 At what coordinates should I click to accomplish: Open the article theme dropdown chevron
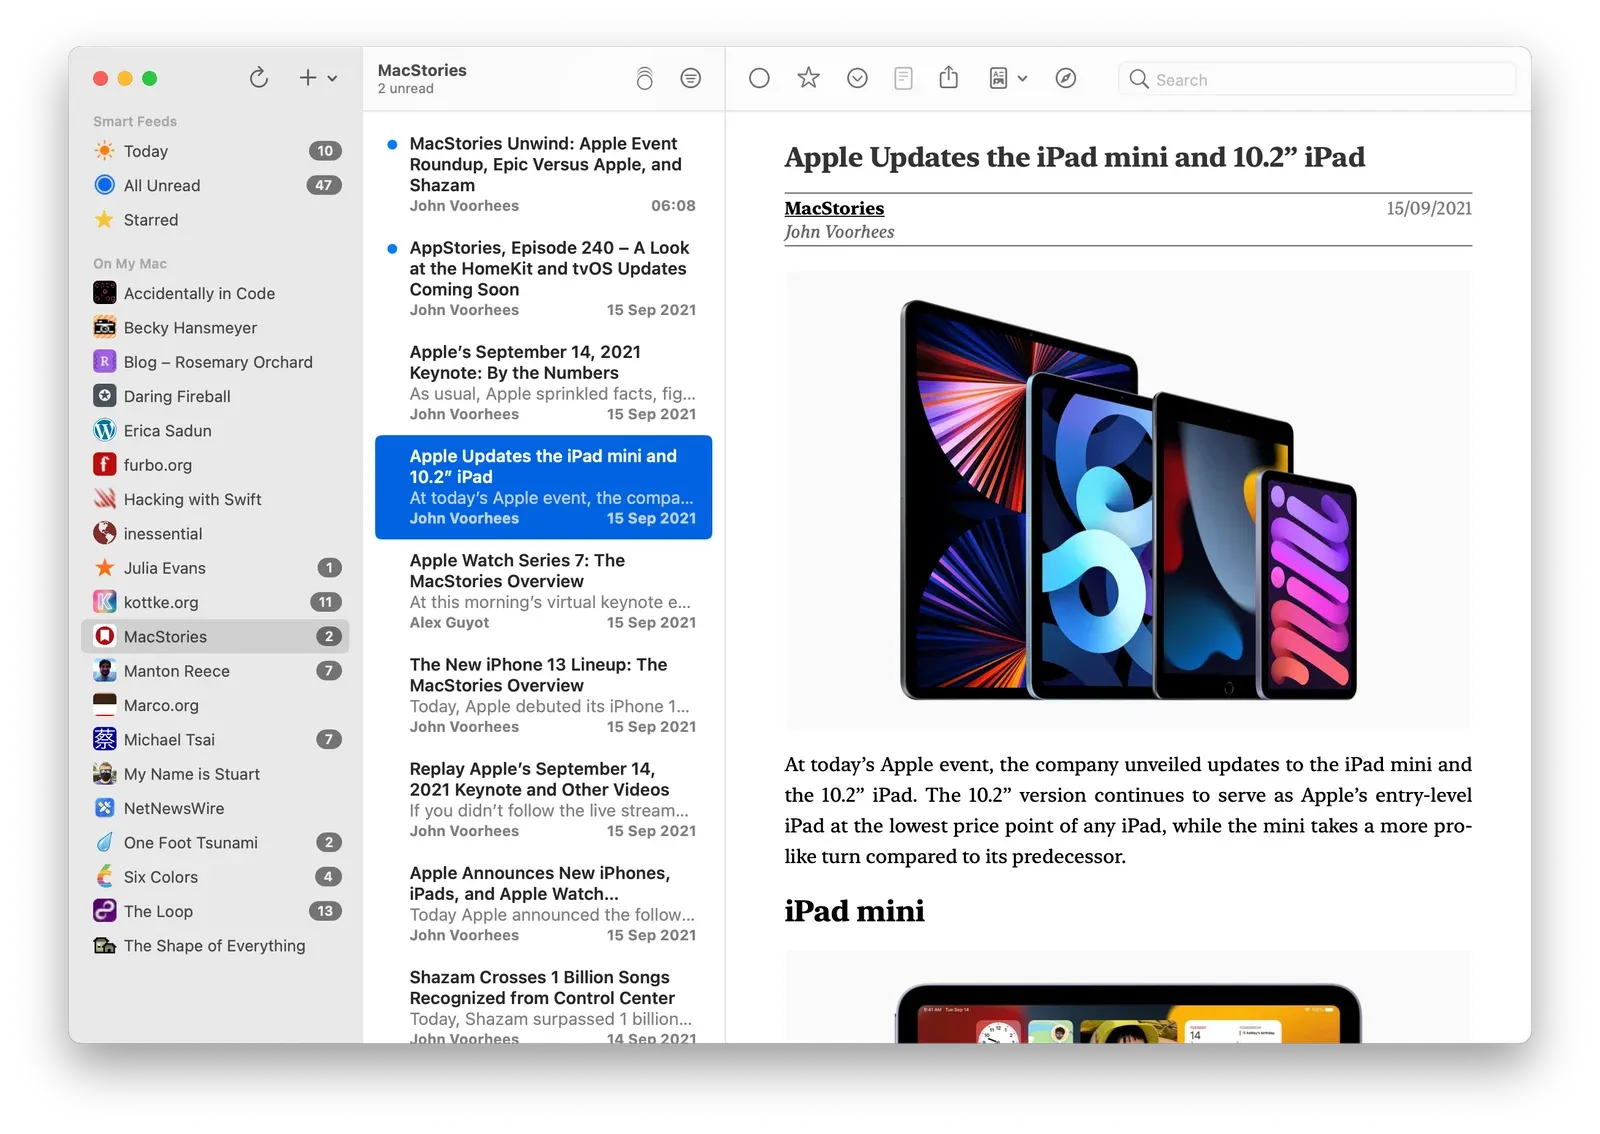[1022, 79]
